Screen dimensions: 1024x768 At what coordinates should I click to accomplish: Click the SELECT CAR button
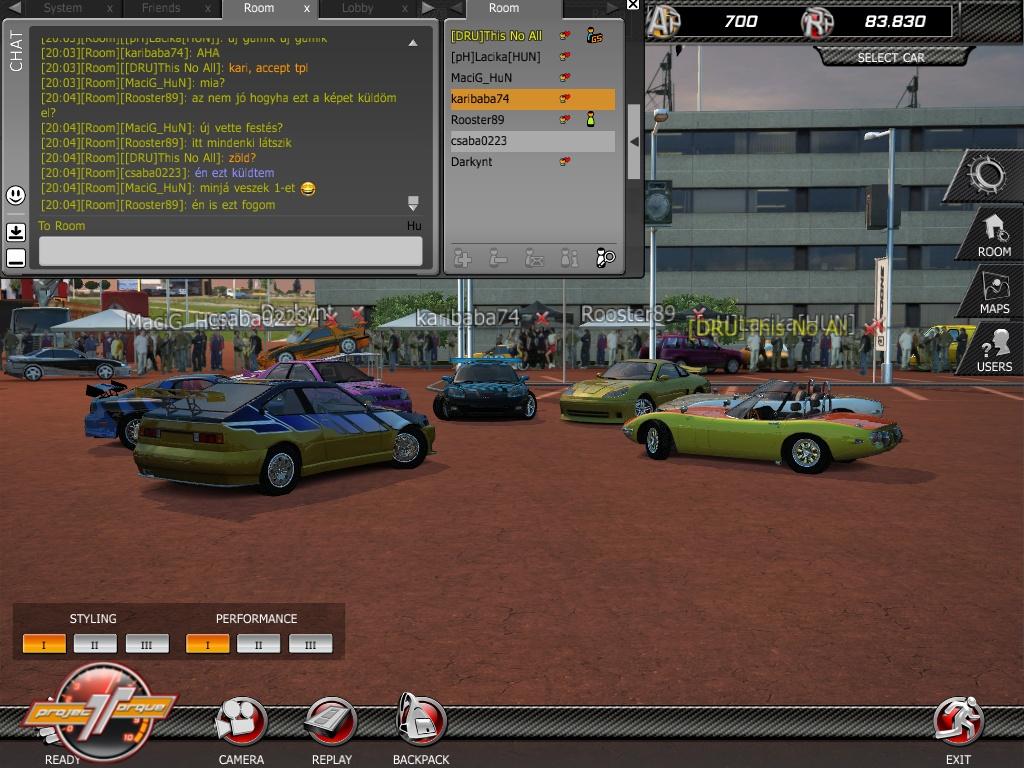[x=891, y=57]
